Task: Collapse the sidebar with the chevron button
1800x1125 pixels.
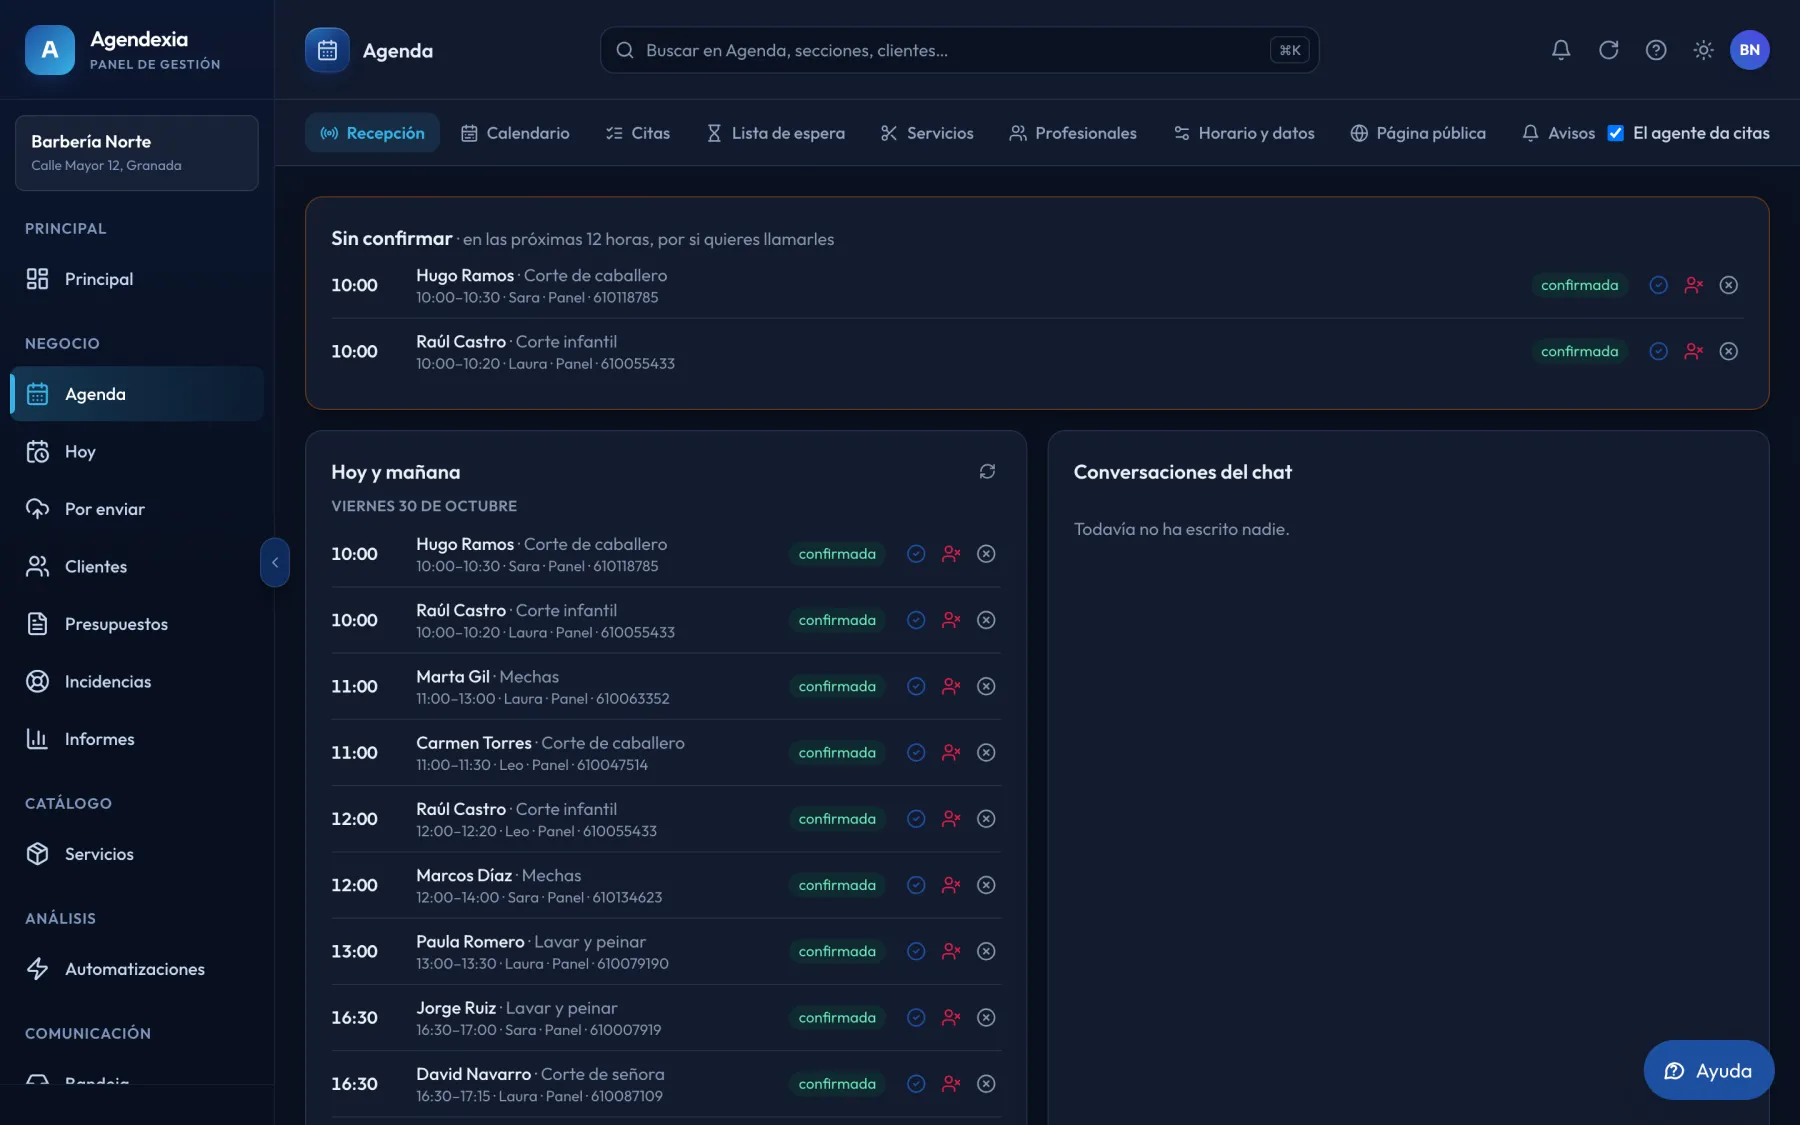Action: click(x=275, y=563)
